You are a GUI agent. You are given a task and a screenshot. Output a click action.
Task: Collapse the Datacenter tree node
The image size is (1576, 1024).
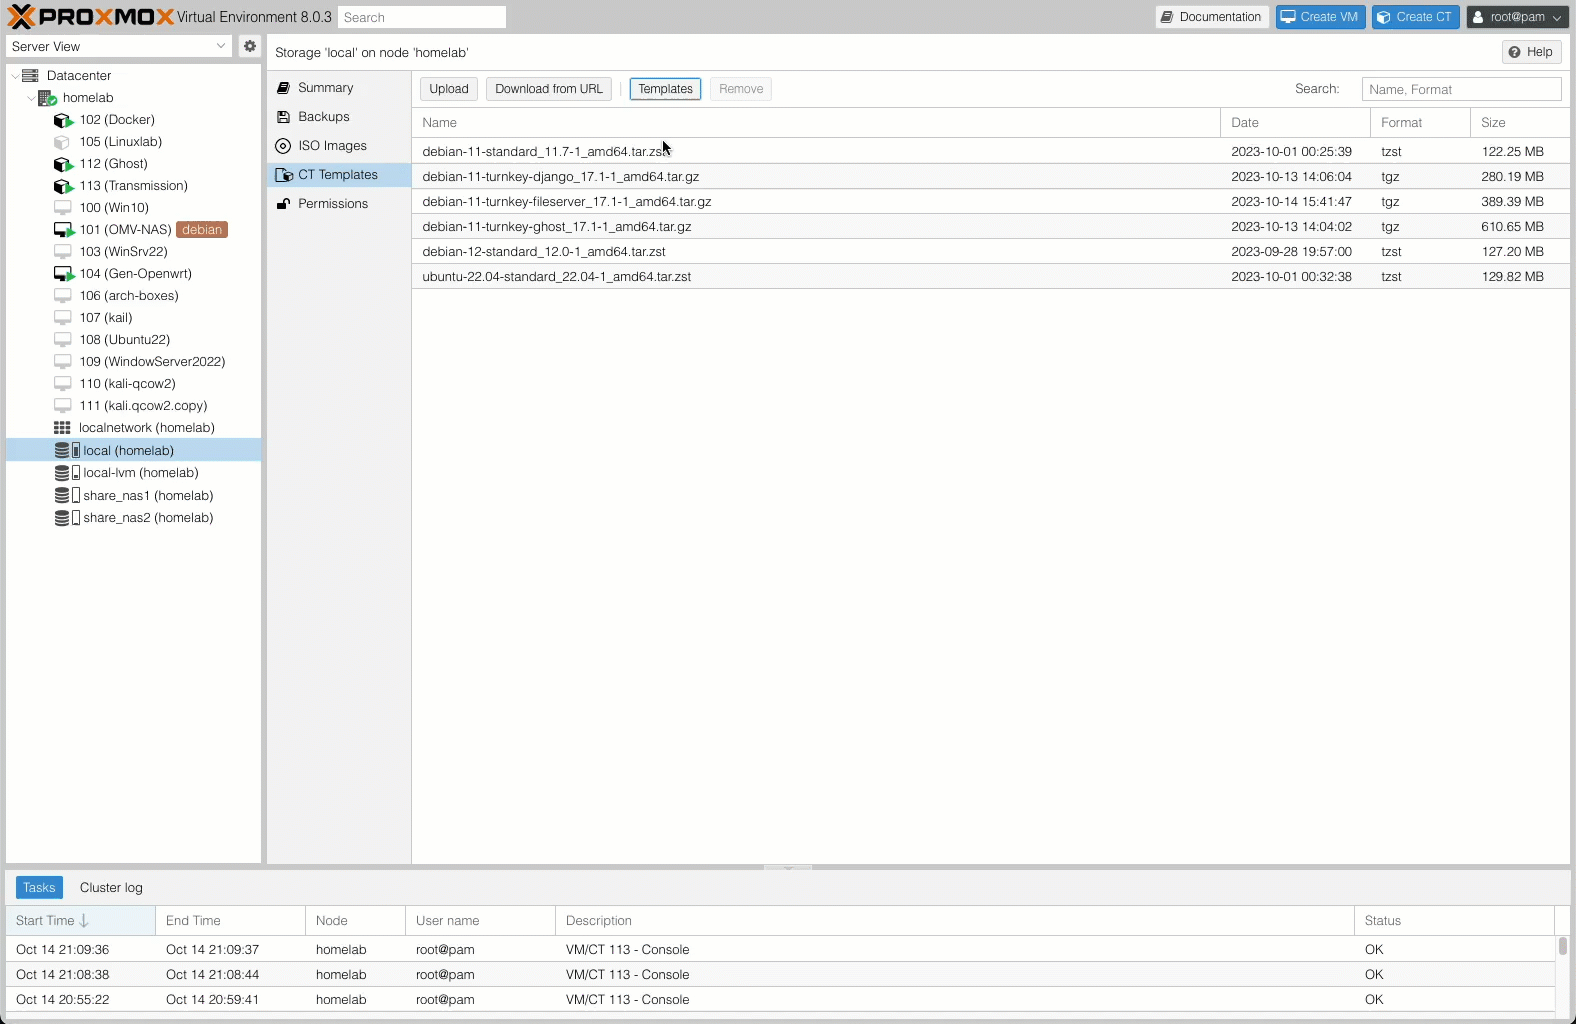[14, 76]
